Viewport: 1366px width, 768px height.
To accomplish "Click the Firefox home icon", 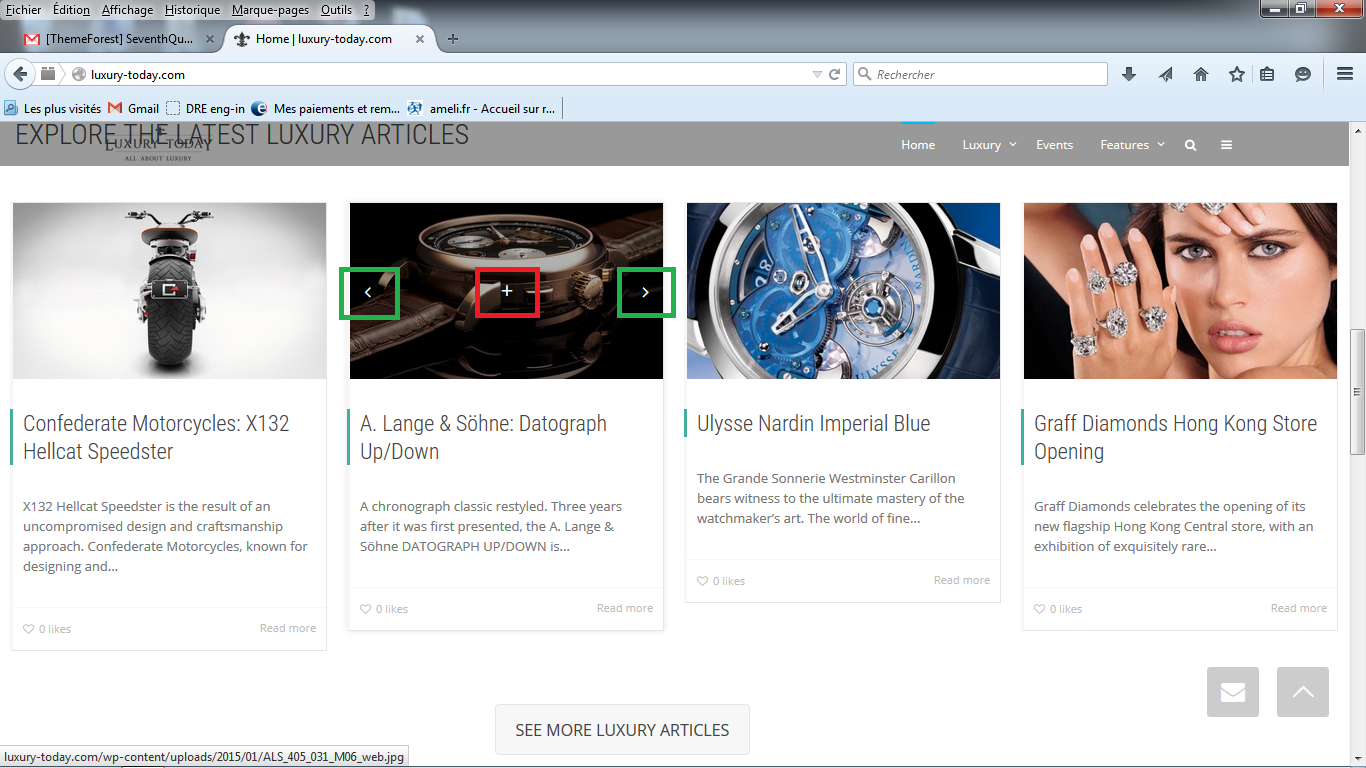I will click(1201, 74).
